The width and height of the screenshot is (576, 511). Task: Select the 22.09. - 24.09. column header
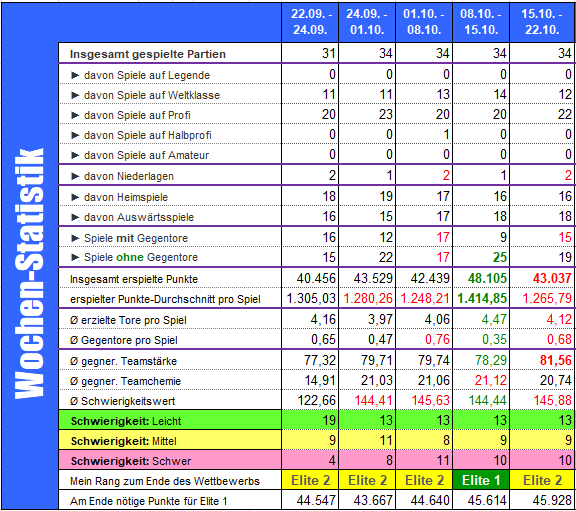point(310,22)
